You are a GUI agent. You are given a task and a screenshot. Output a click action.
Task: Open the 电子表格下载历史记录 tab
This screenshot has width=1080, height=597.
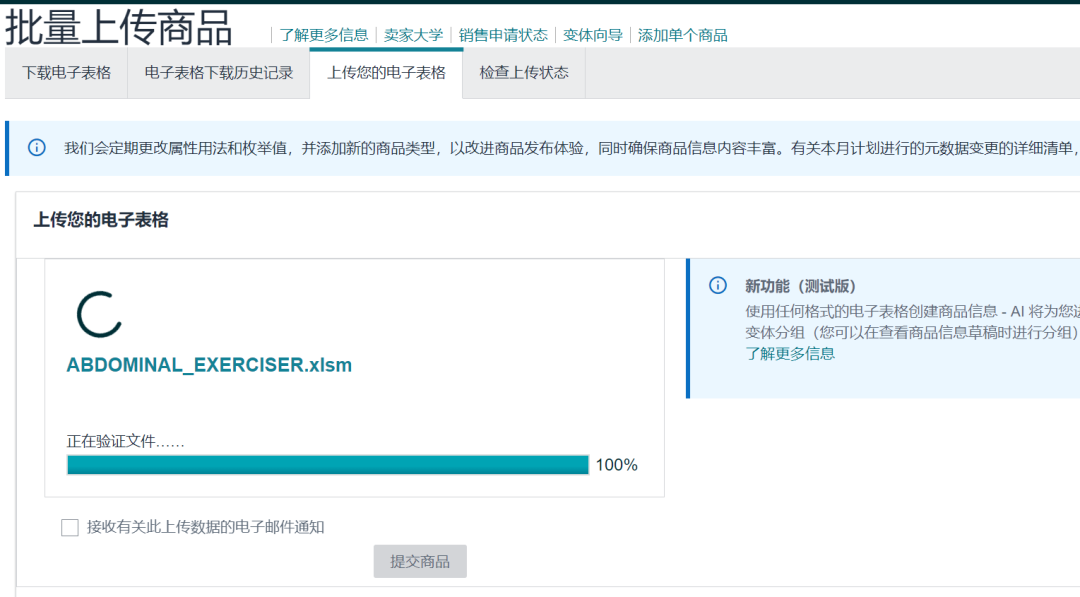(218, 73)
